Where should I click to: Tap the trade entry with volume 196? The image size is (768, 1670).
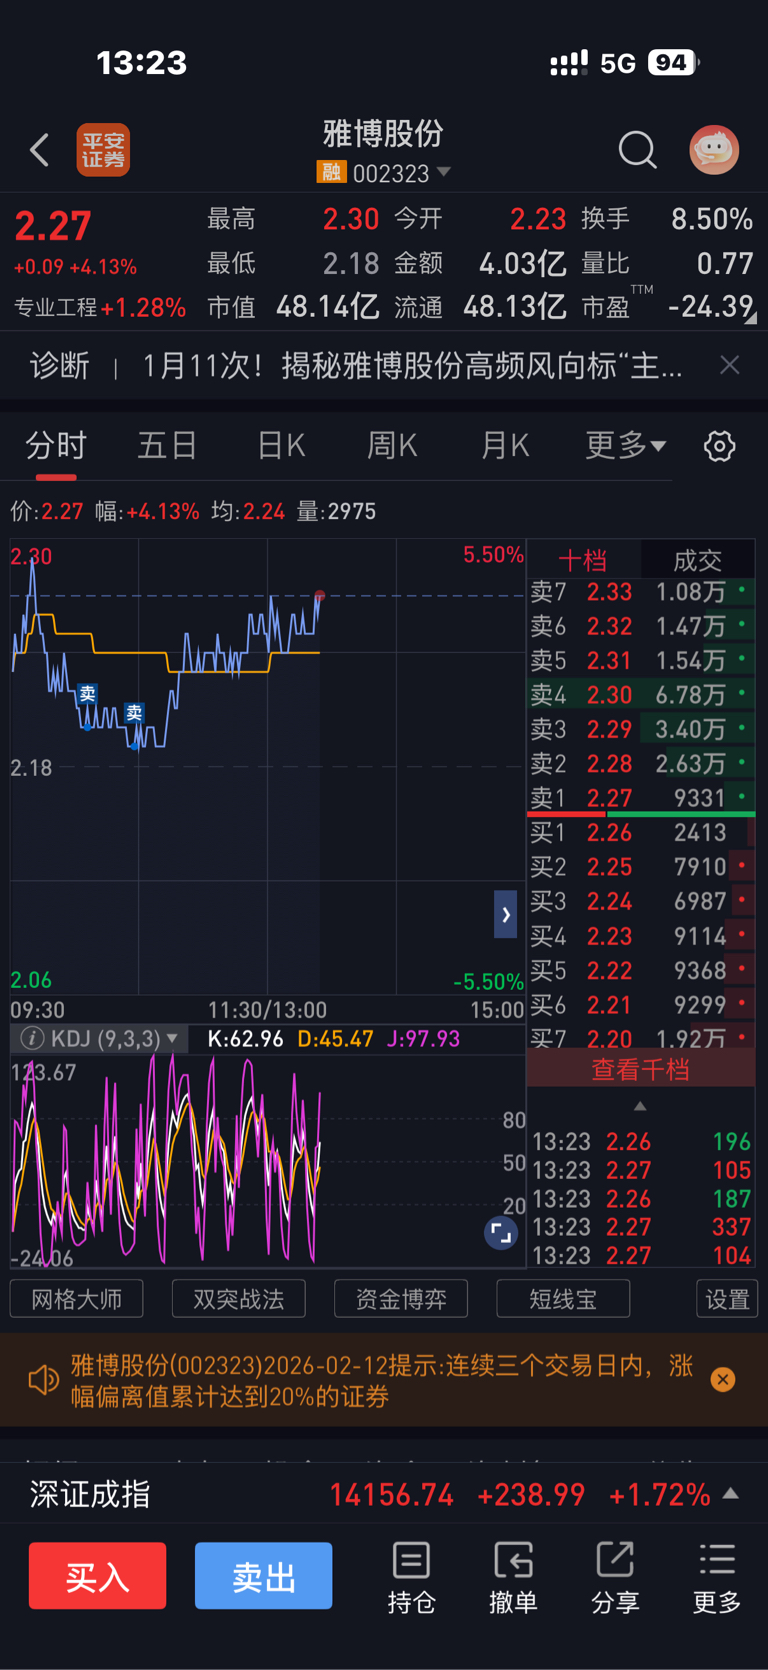[x=641, y=1141]
